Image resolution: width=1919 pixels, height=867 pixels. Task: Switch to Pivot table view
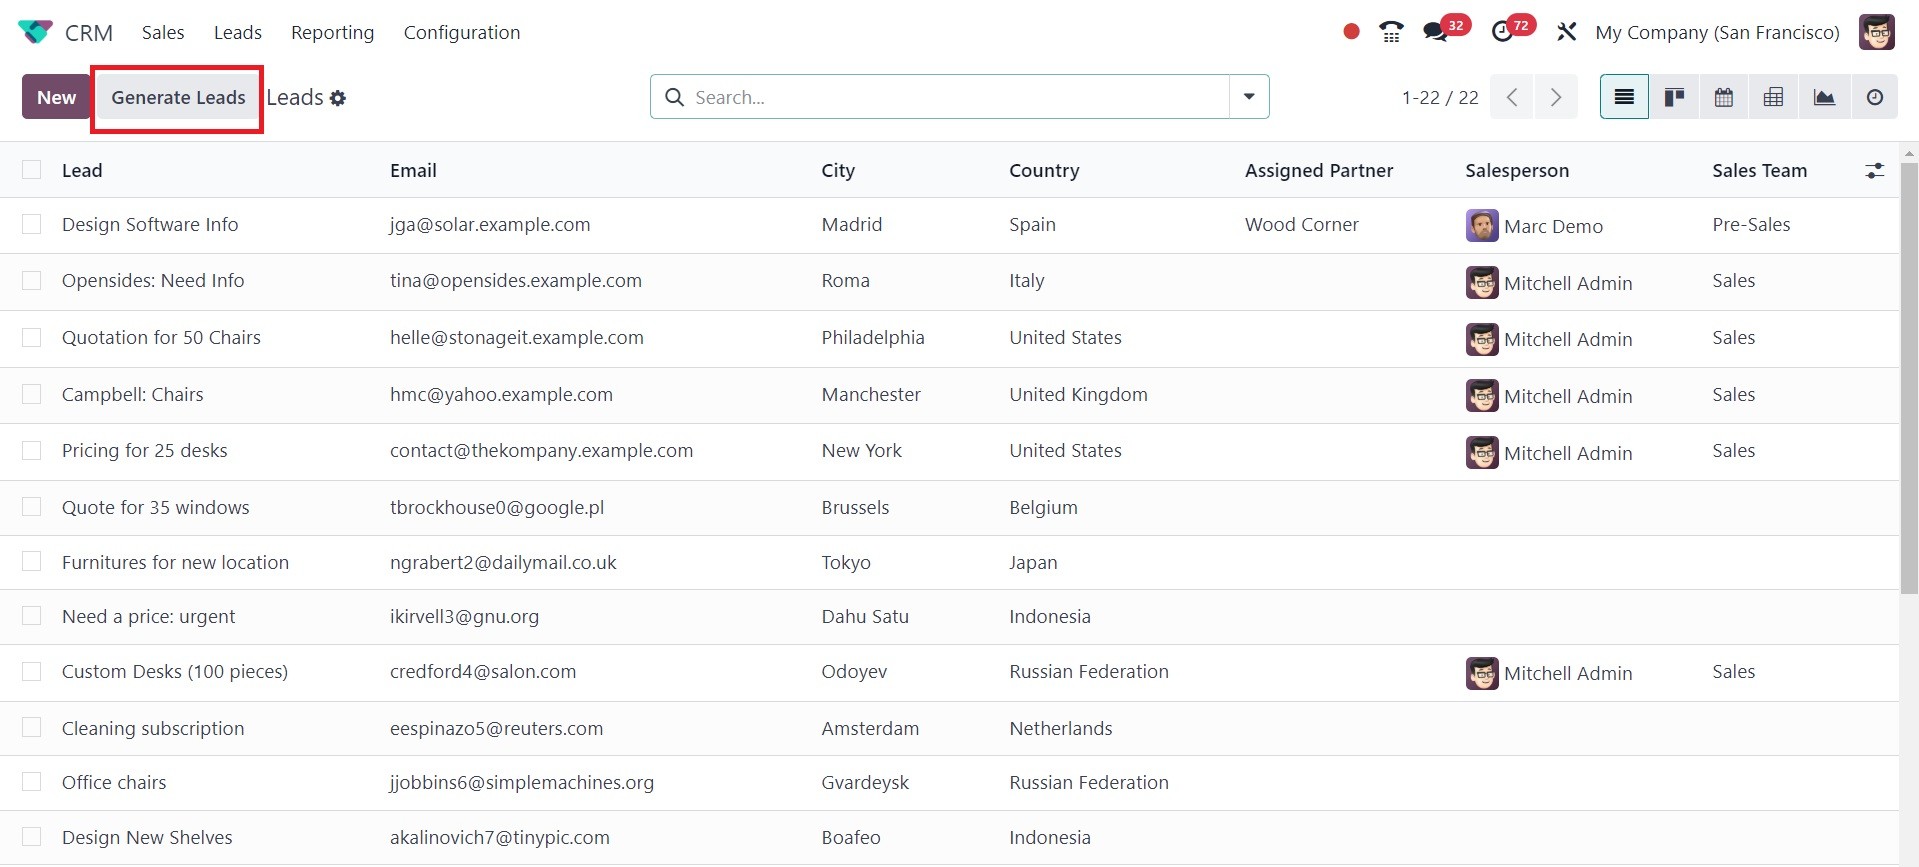coord(1773,97)
